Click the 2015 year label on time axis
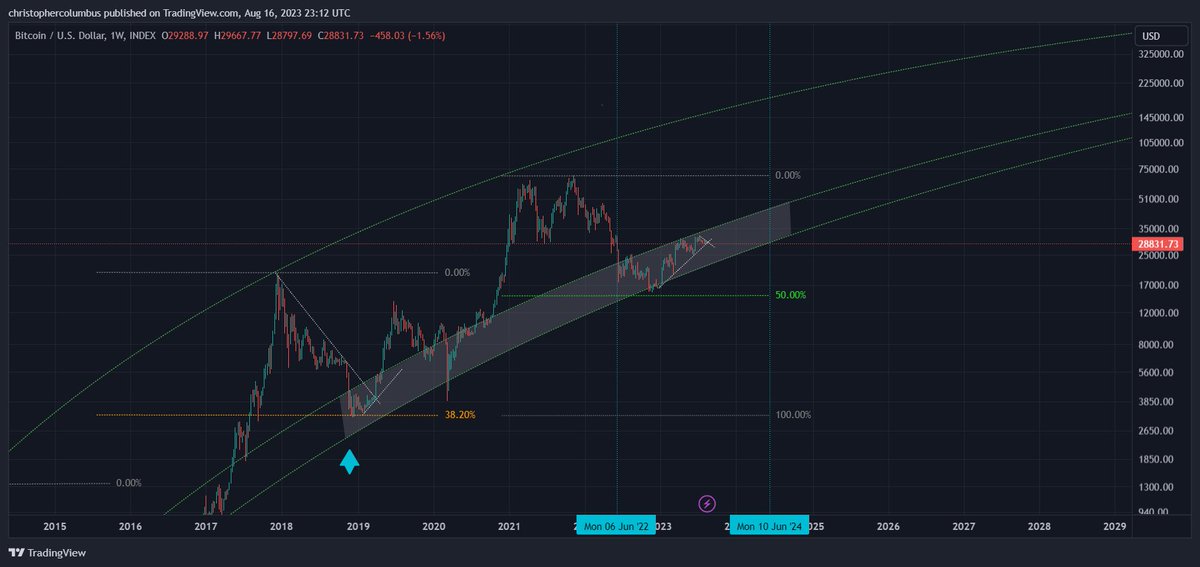Screen dimensions: 1200x567 click(55, 526)
